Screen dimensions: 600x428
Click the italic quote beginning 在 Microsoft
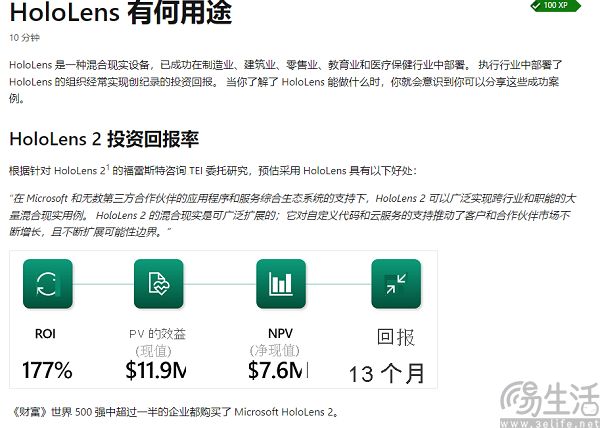click(x=292, y=215)
